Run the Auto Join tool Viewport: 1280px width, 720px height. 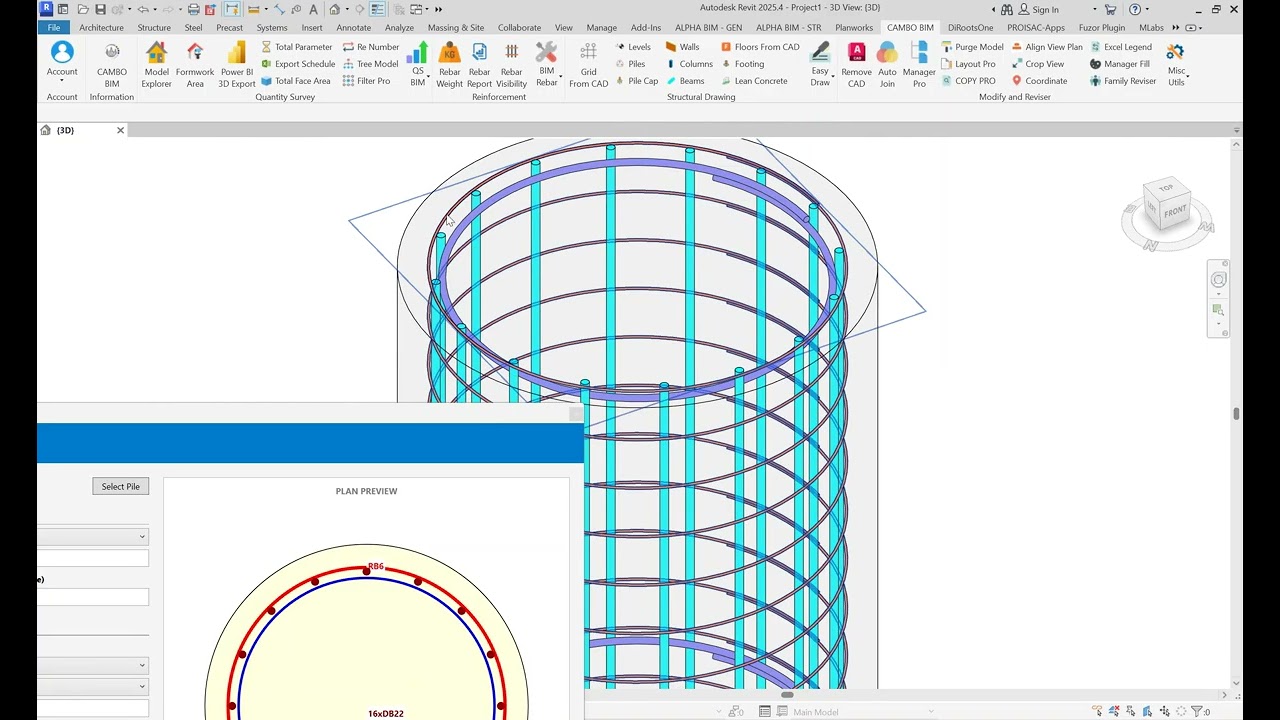point(887,65)
